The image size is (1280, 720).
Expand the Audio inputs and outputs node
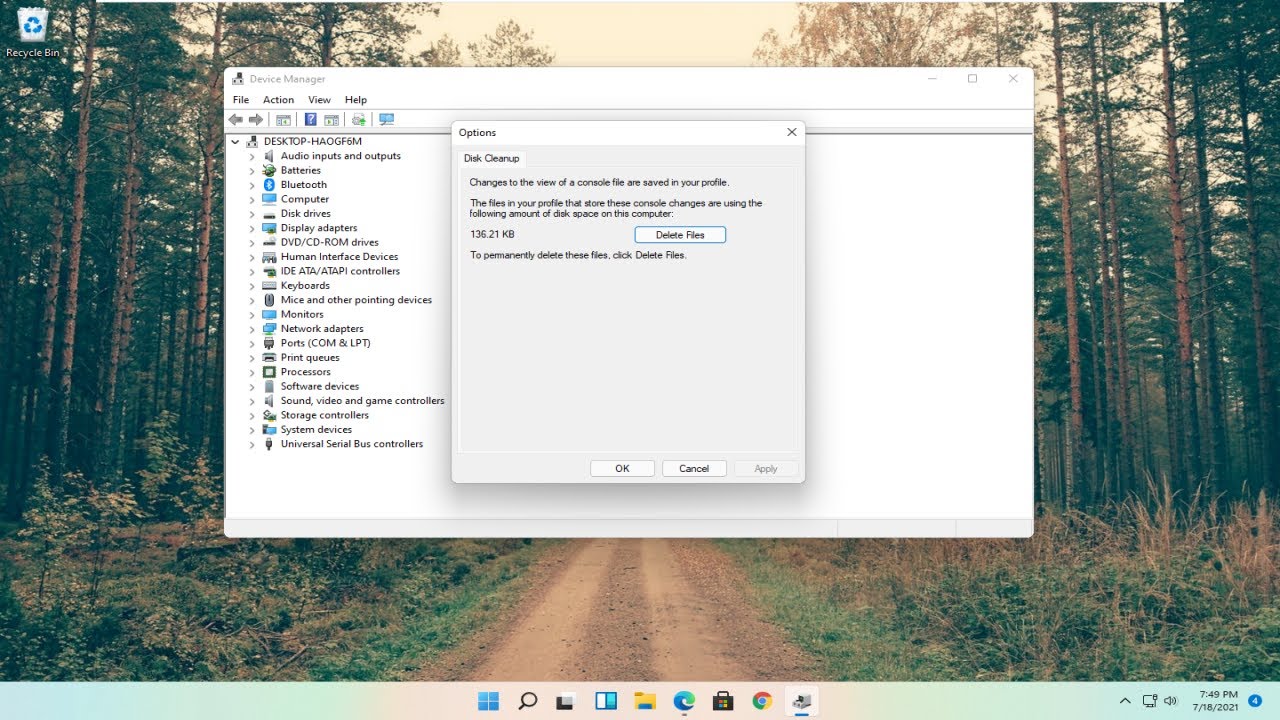[252, 157]
